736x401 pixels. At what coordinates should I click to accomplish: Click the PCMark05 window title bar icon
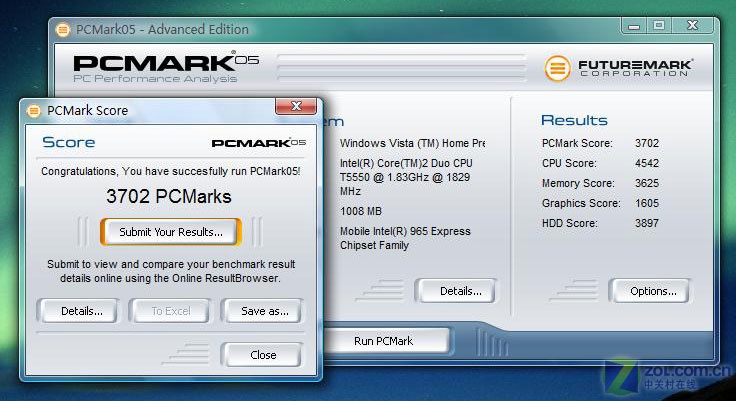coord(62,30)
